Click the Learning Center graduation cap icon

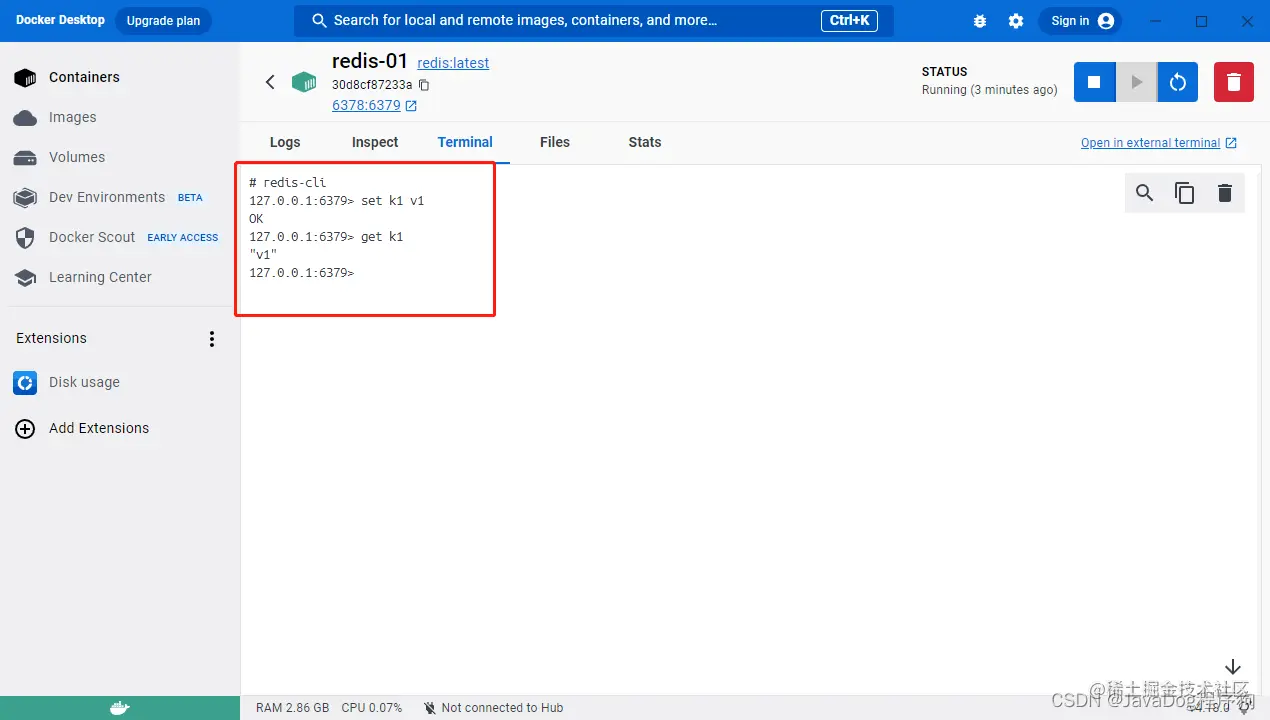pyautogui.click(x=25, y=278)
